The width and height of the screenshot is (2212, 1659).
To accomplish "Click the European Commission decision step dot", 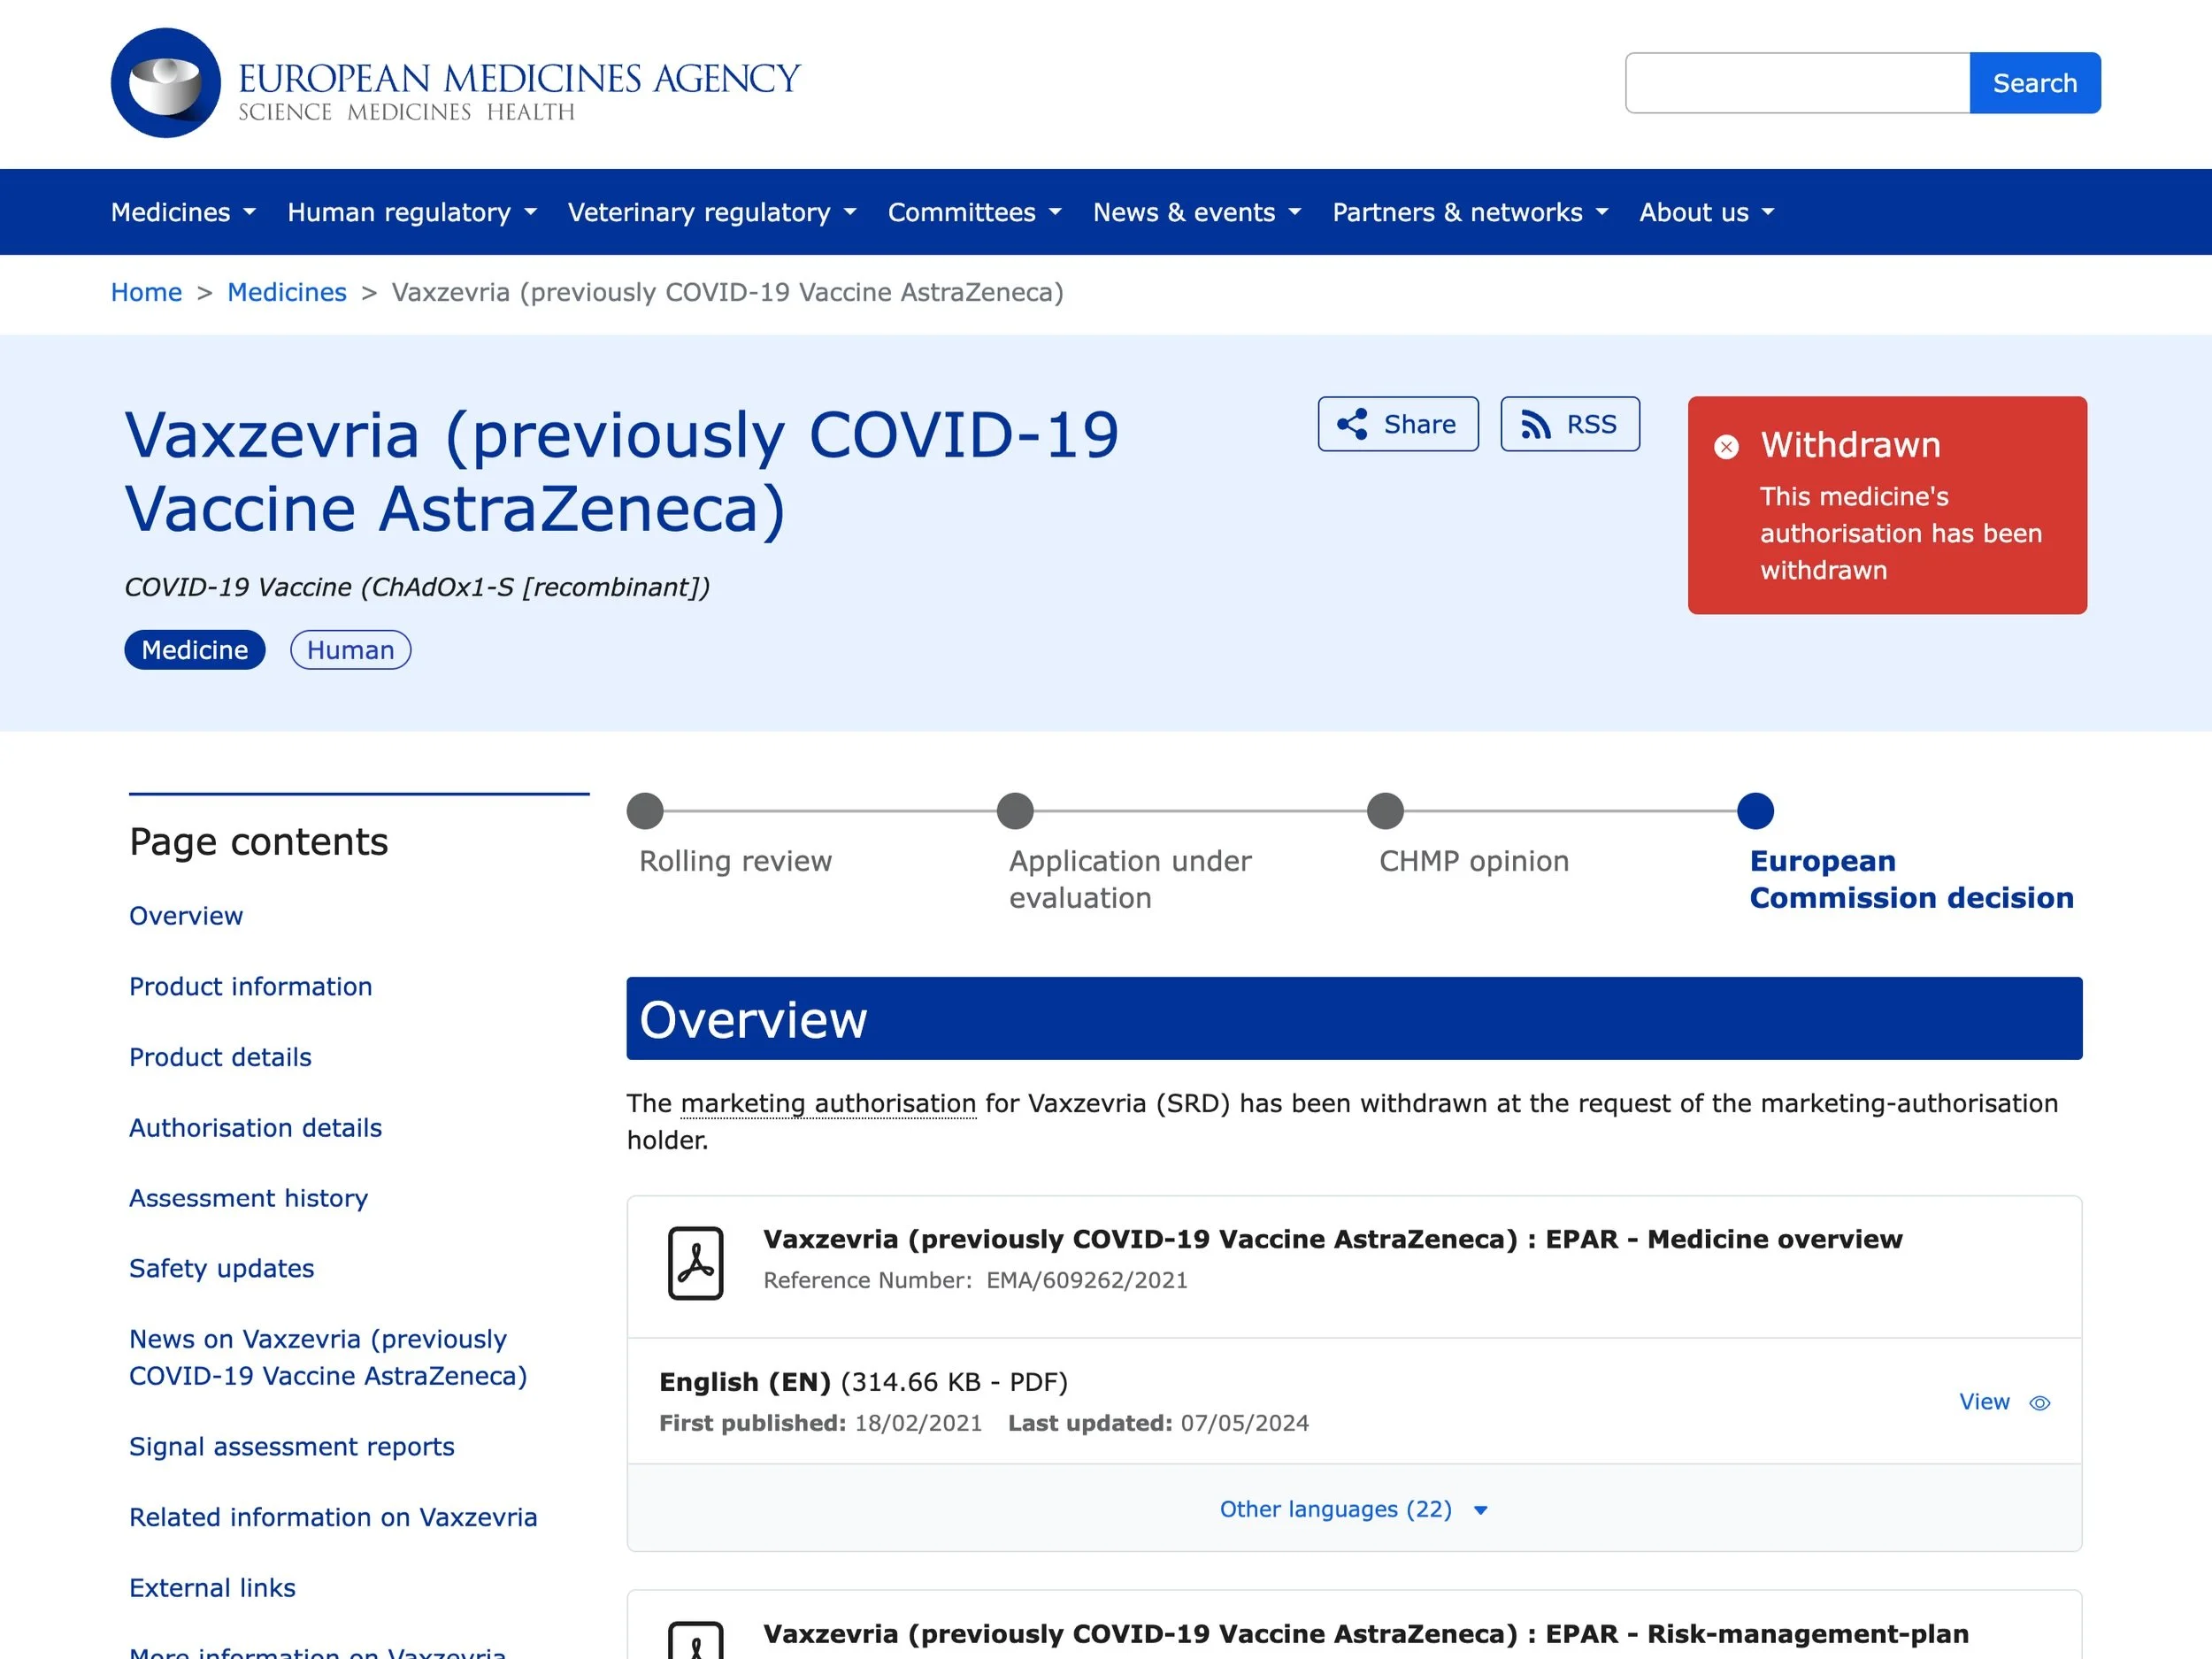I will [1755, 811].
